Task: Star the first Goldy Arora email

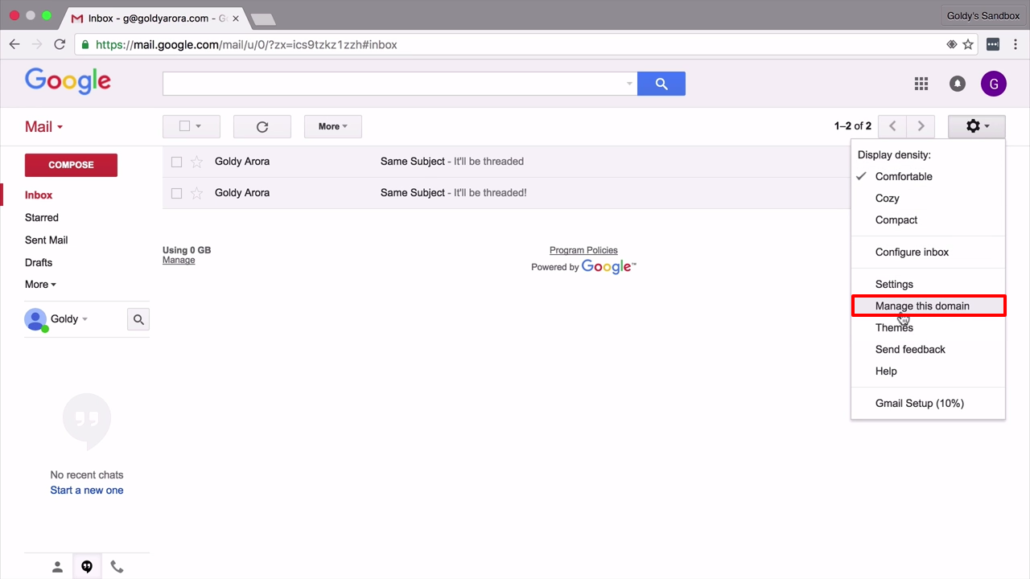Action: point(196,162)
